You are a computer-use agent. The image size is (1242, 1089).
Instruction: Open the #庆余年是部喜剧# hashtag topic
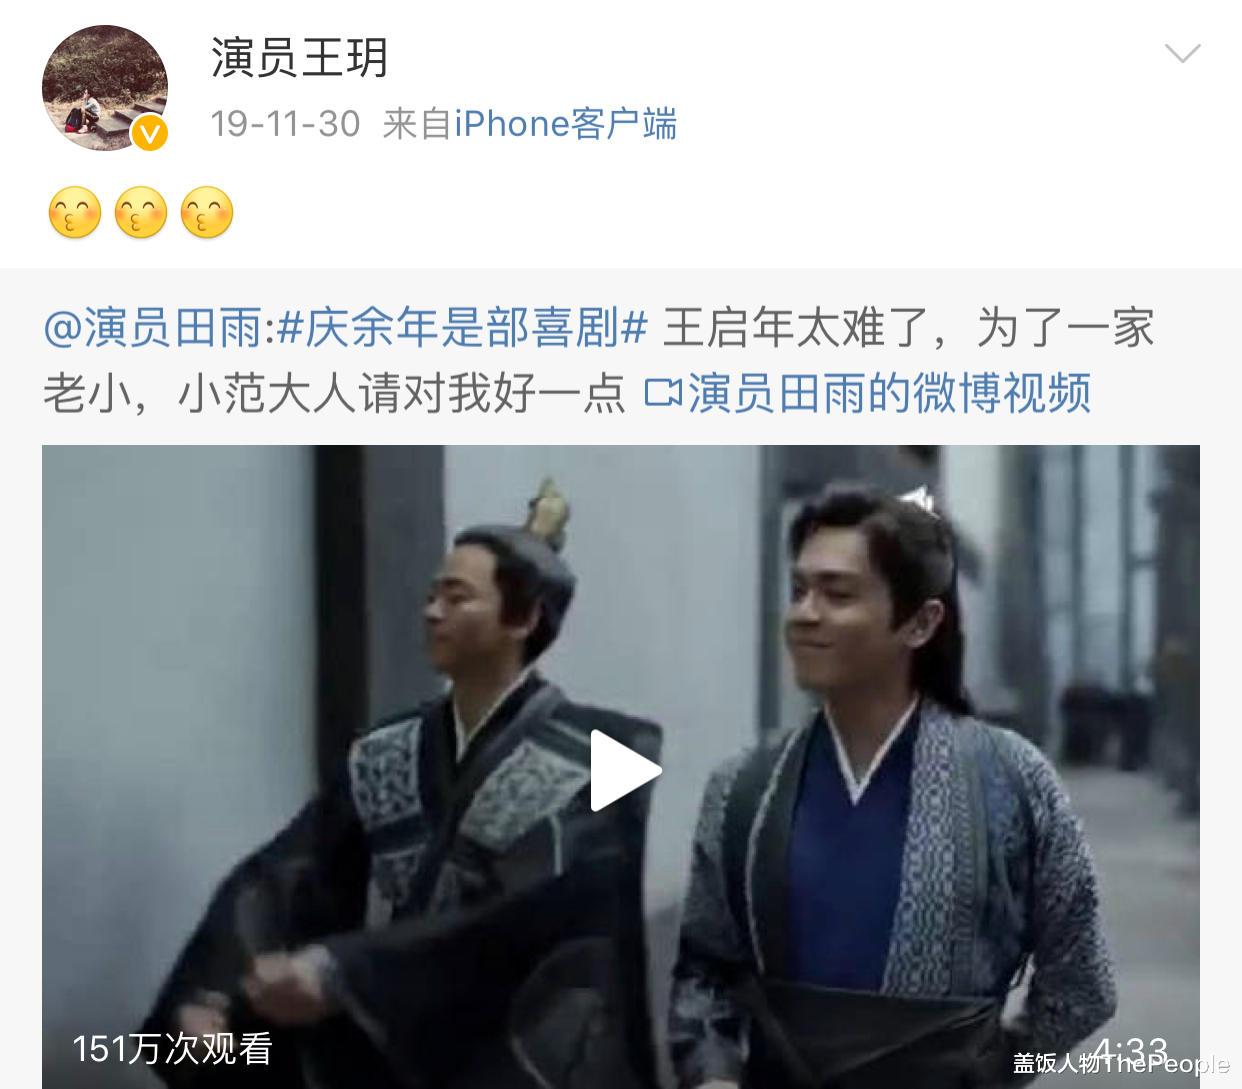coord(462,328)
